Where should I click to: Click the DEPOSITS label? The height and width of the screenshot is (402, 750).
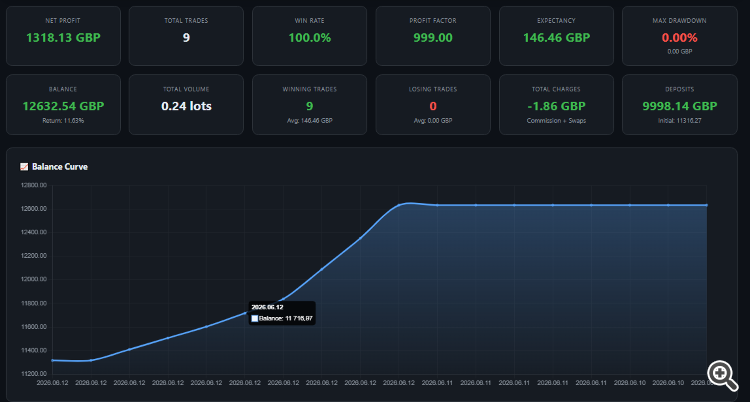tap(679, 89)
